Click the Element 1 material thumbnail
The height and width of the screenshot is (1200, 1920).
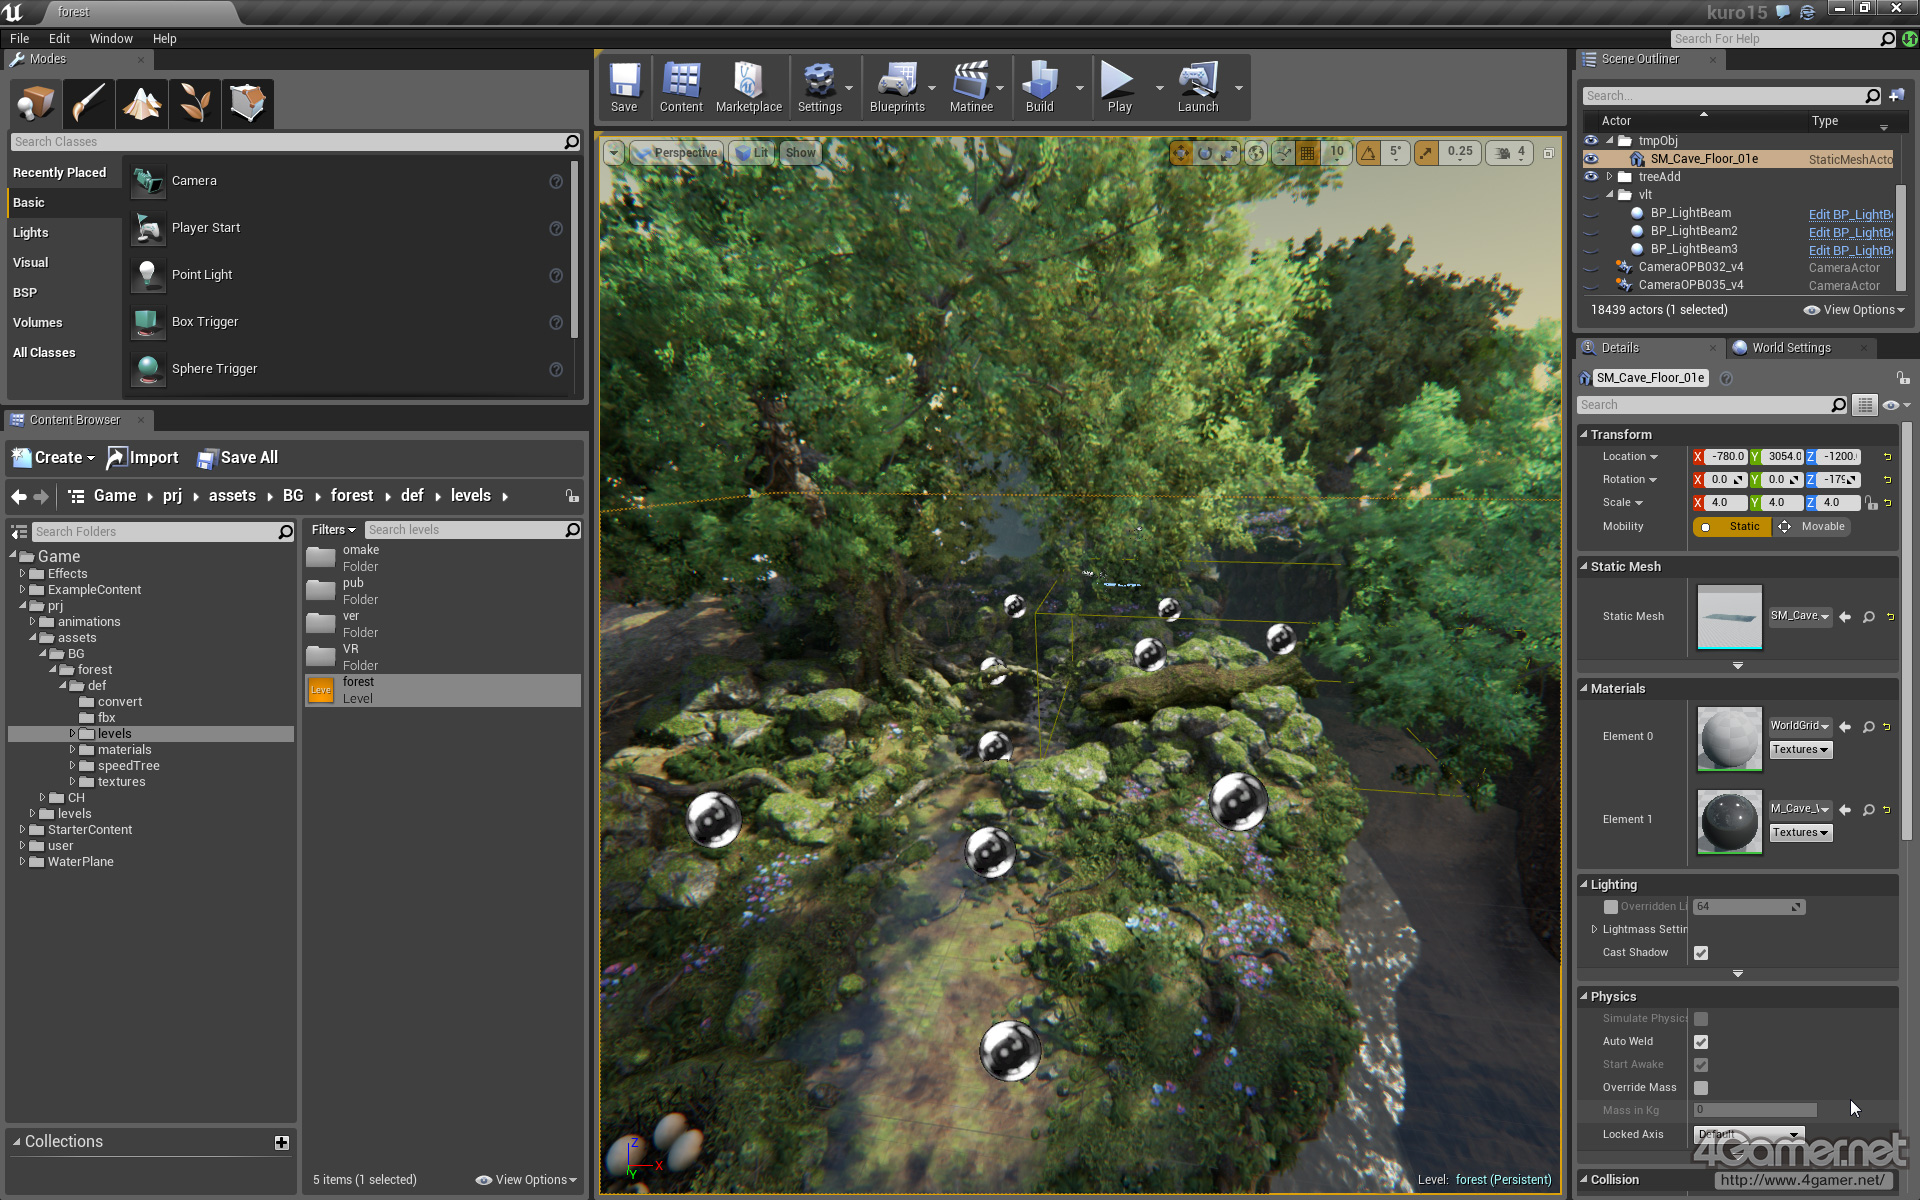[1729, 821]
